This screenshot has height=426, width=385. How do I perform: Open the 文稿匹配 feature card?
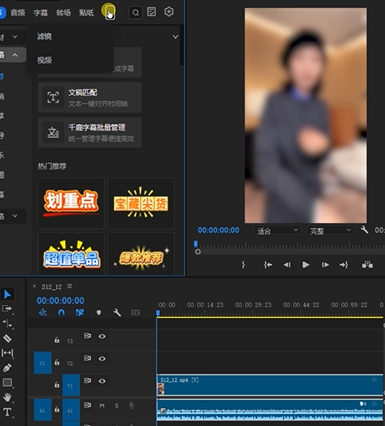[90, 98]
